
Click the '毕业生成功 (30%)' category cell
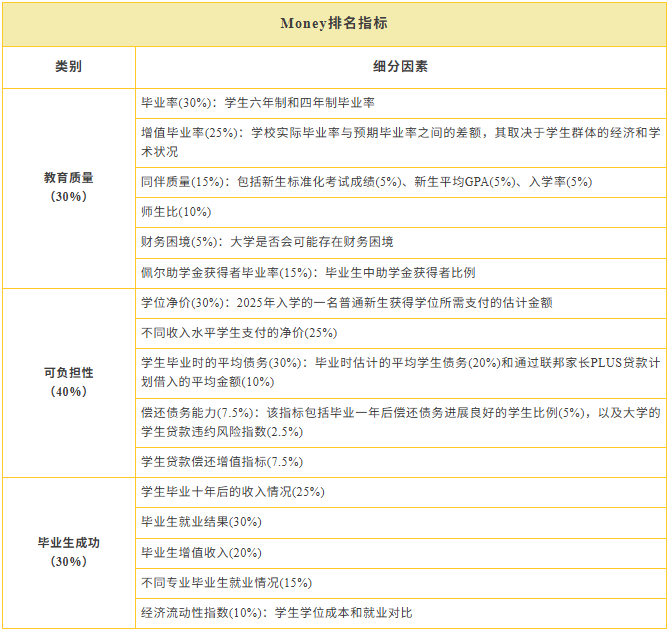(x=68, y=552)
